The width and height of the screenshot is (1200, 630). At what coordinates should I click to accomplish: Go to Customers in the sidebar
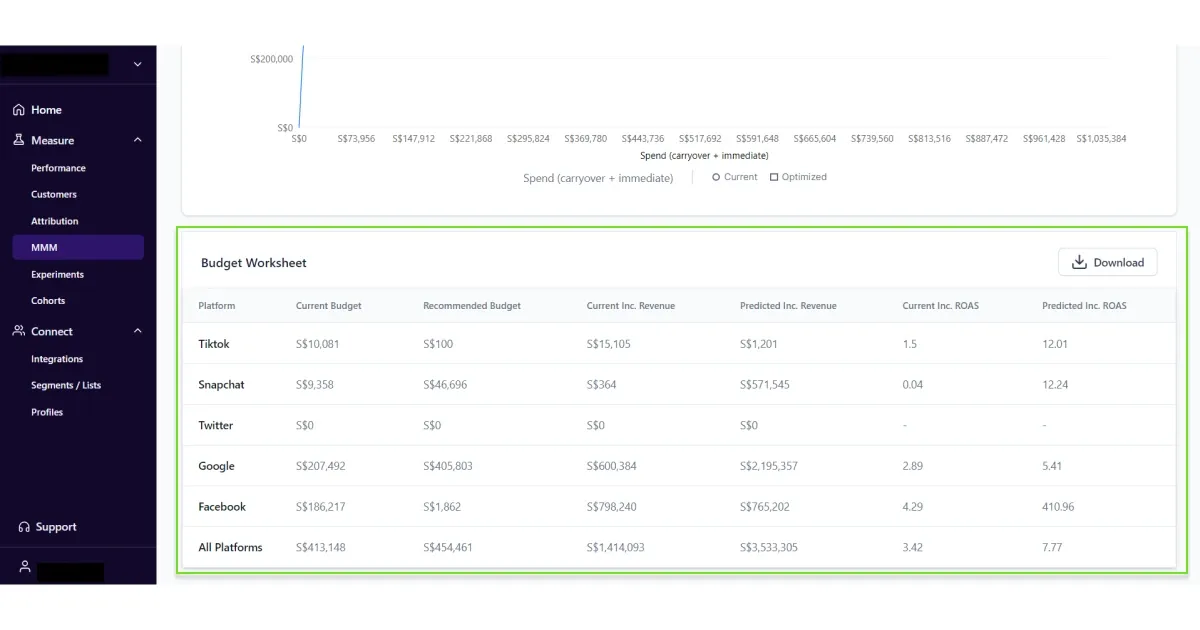point(54,194)
